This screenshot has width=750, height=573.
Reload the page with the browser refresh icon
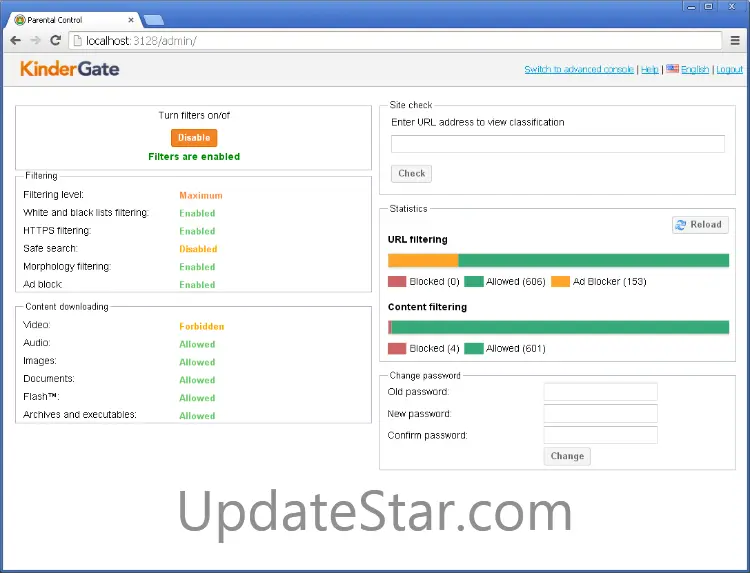pyautogui.click(x=55, y=41)
